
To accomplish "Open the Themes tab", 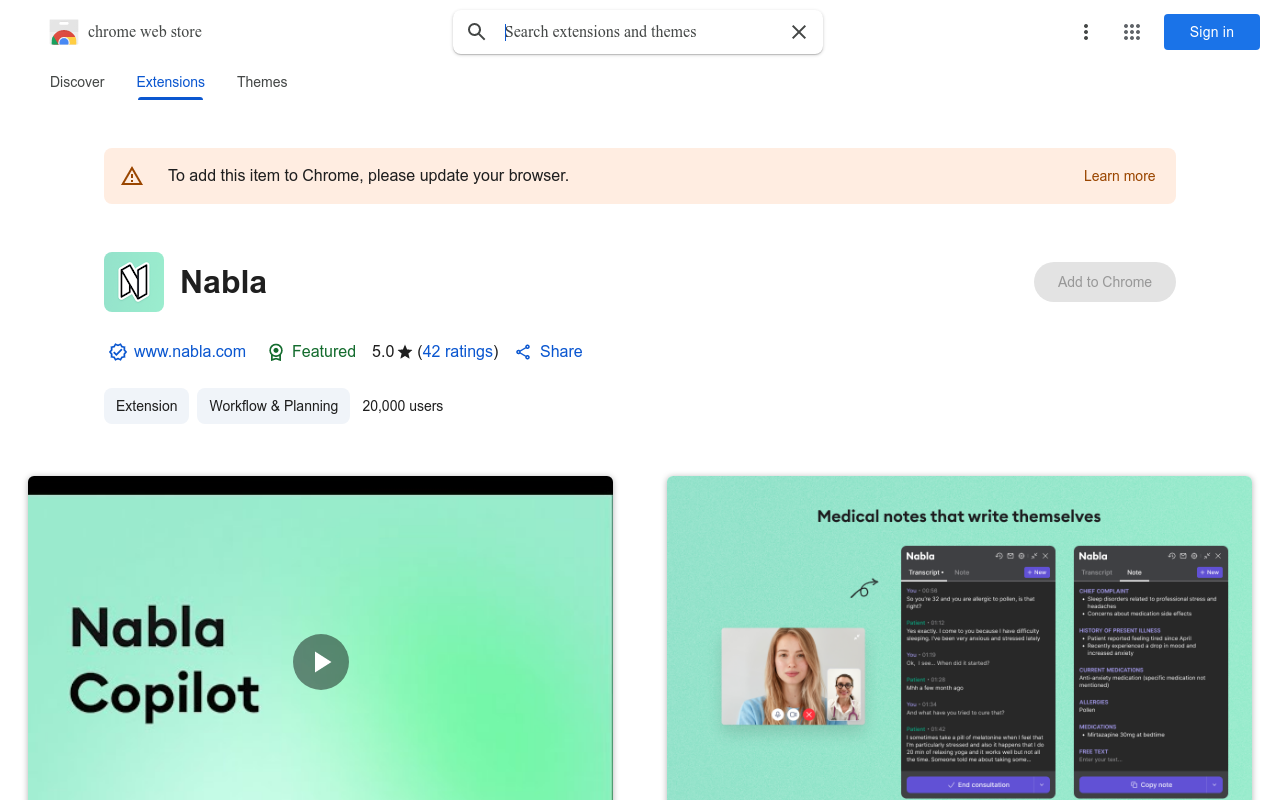I will pyautogui.click(x=262, y=82).
